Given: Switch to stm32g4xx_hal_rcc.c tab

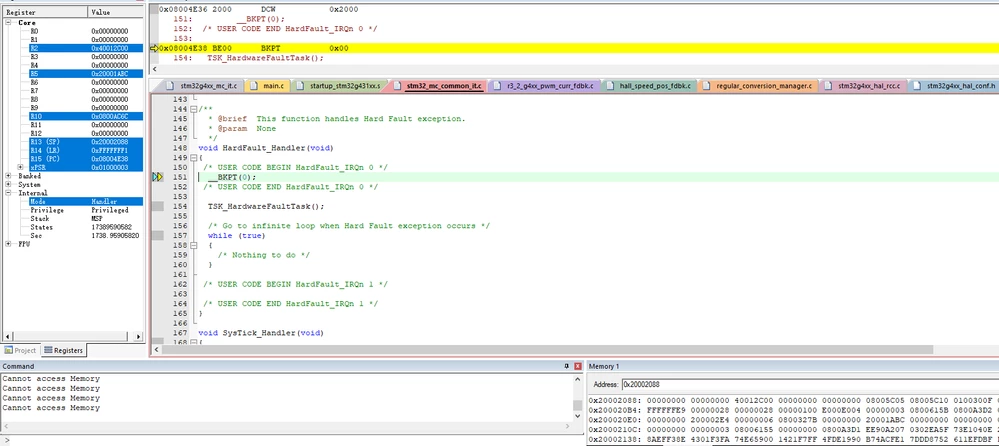Looking at the screenshot, I should tap(863, 85).
